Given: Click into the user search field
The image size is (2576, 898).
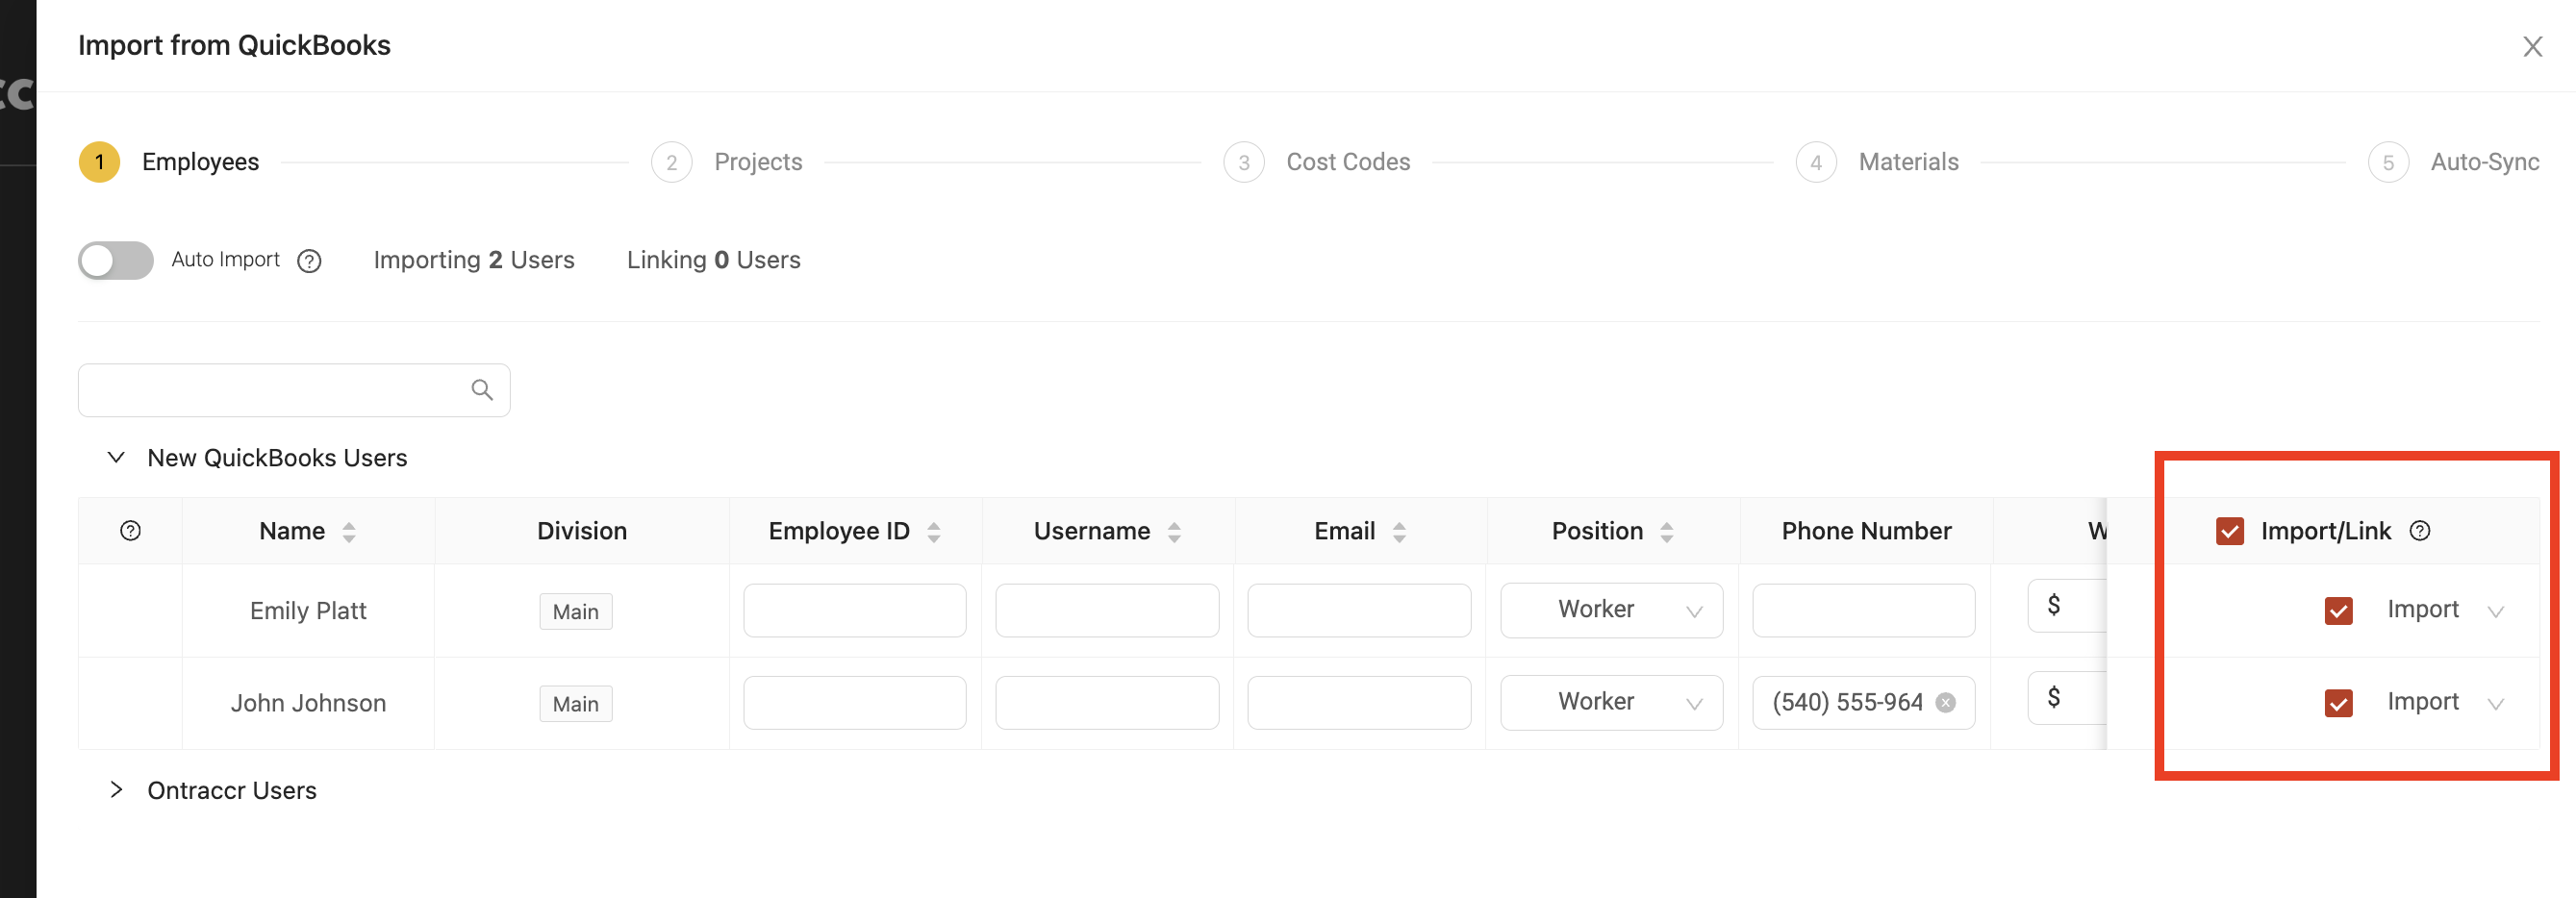Looking at the screenshot, I should tap(294, 390).
